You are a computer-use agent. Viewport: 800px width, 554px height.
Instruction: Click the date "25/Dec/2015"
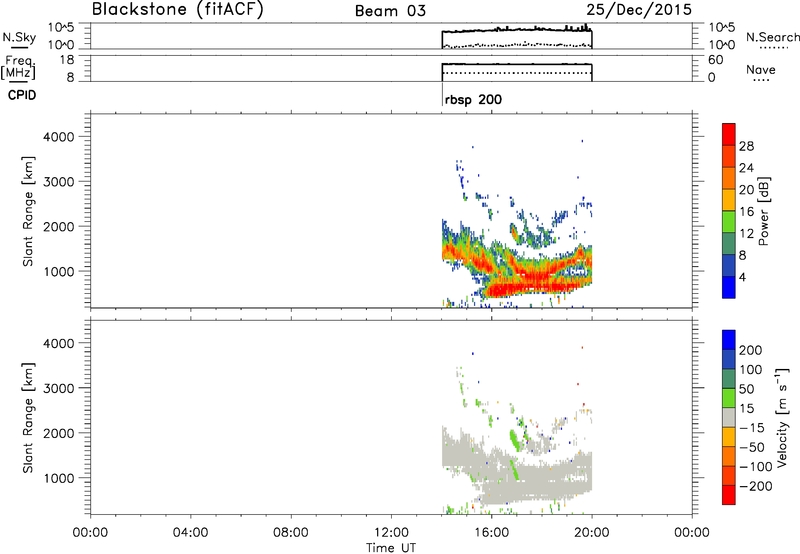[x=639, y=10]
